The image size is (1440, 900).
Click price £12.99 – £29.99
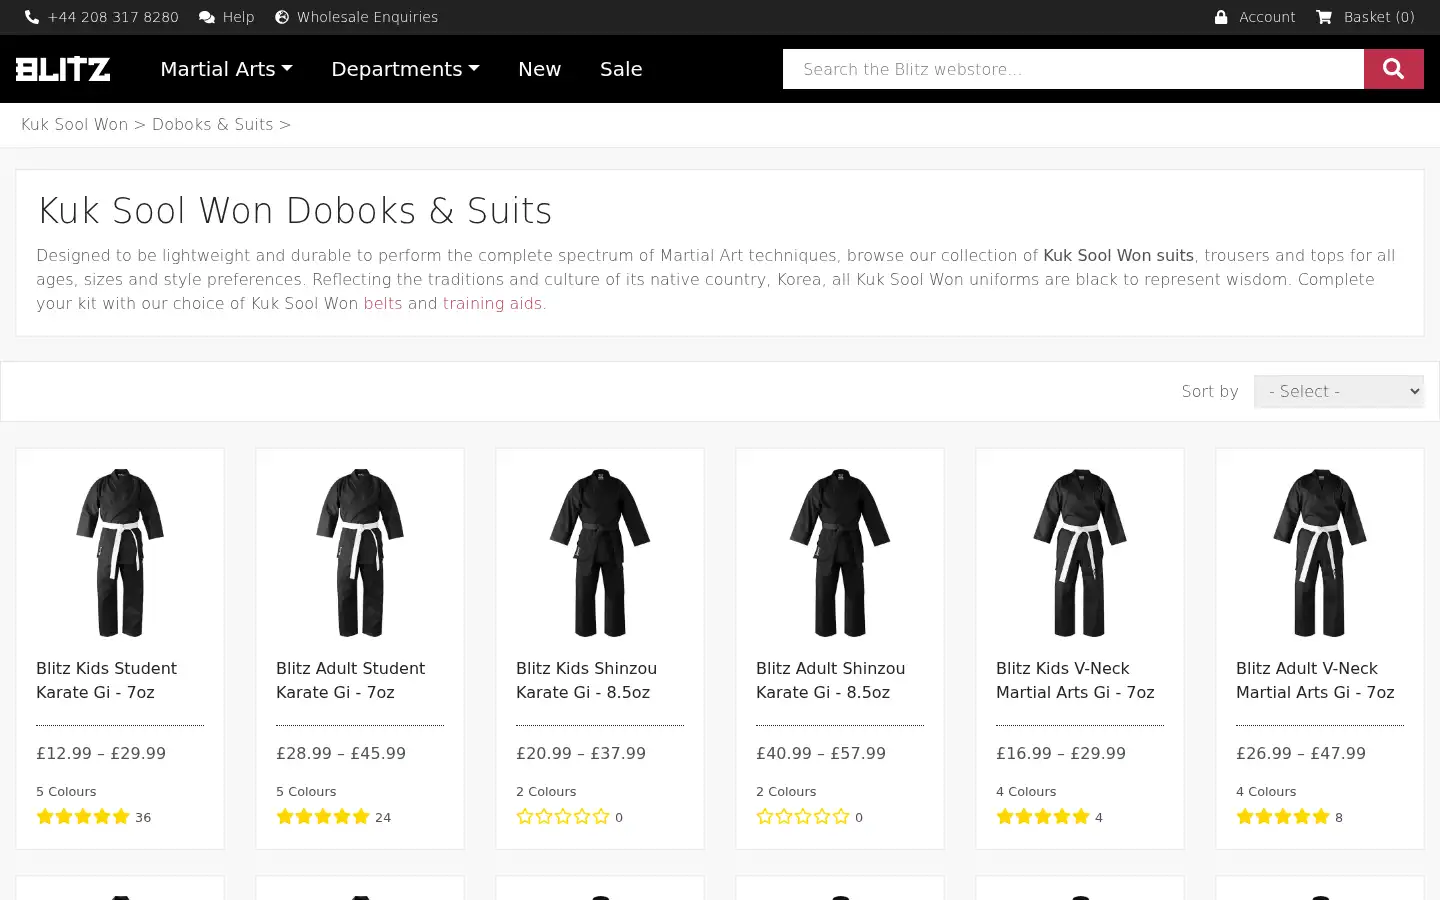click(x=101, y=754)
